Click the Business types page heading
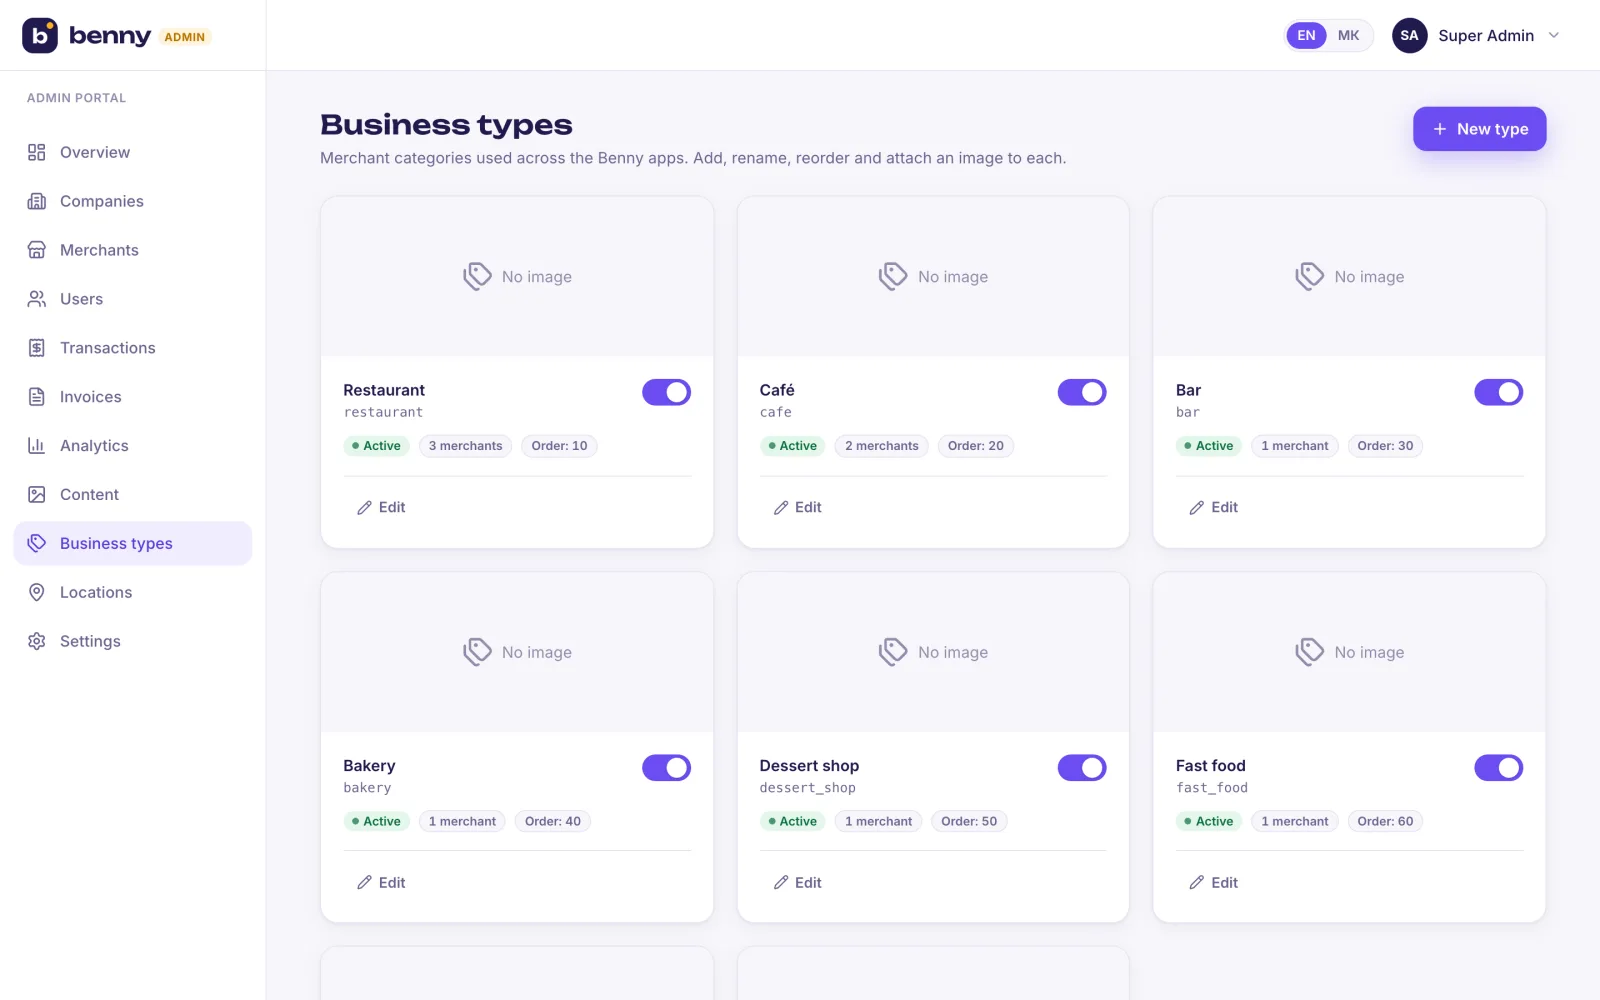1600x1000 pixels. (x=446, y=125)
